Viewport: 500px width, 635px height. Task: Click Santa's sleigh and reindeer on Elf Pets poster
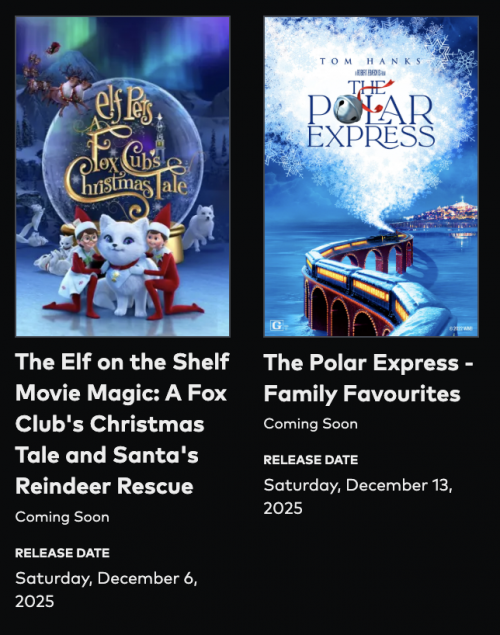[x=55, y=83]
